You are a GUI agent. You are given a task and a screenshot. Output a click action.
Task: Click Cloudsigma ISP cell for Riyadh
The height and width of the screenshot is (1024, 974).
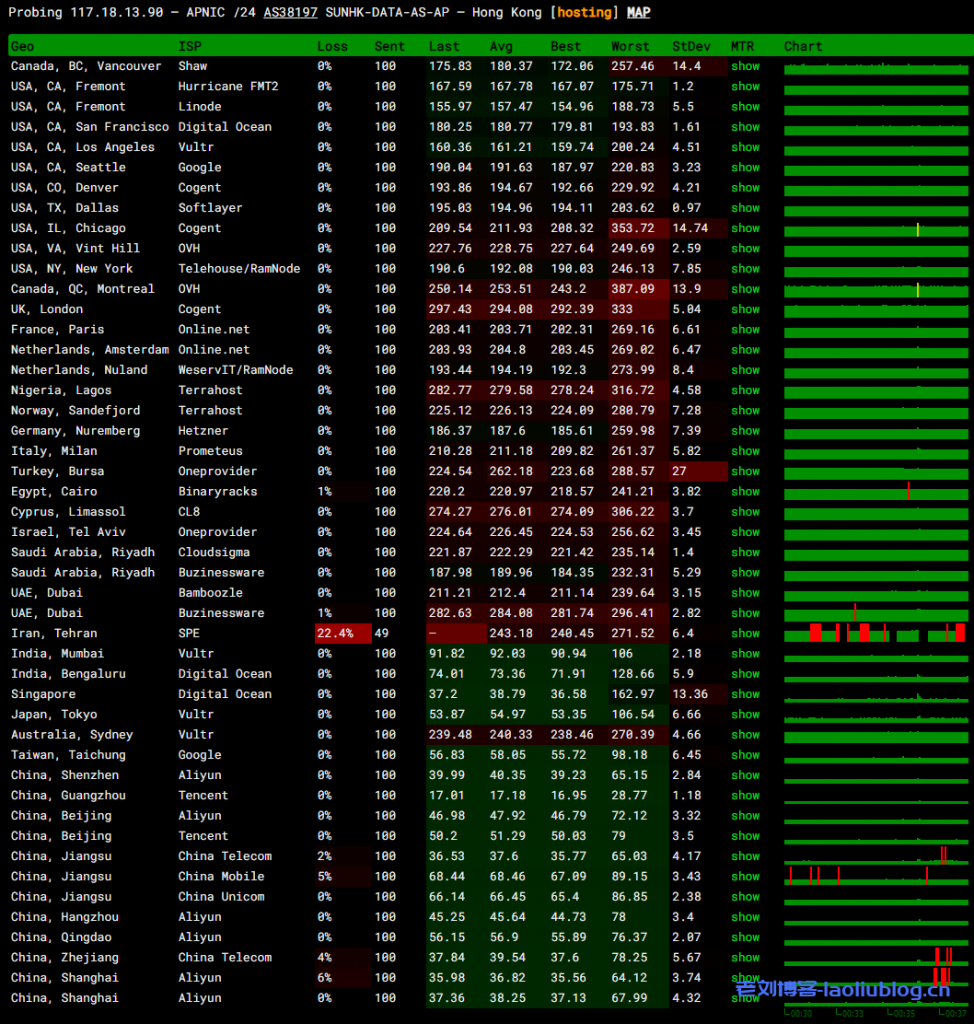click(214, 552)
